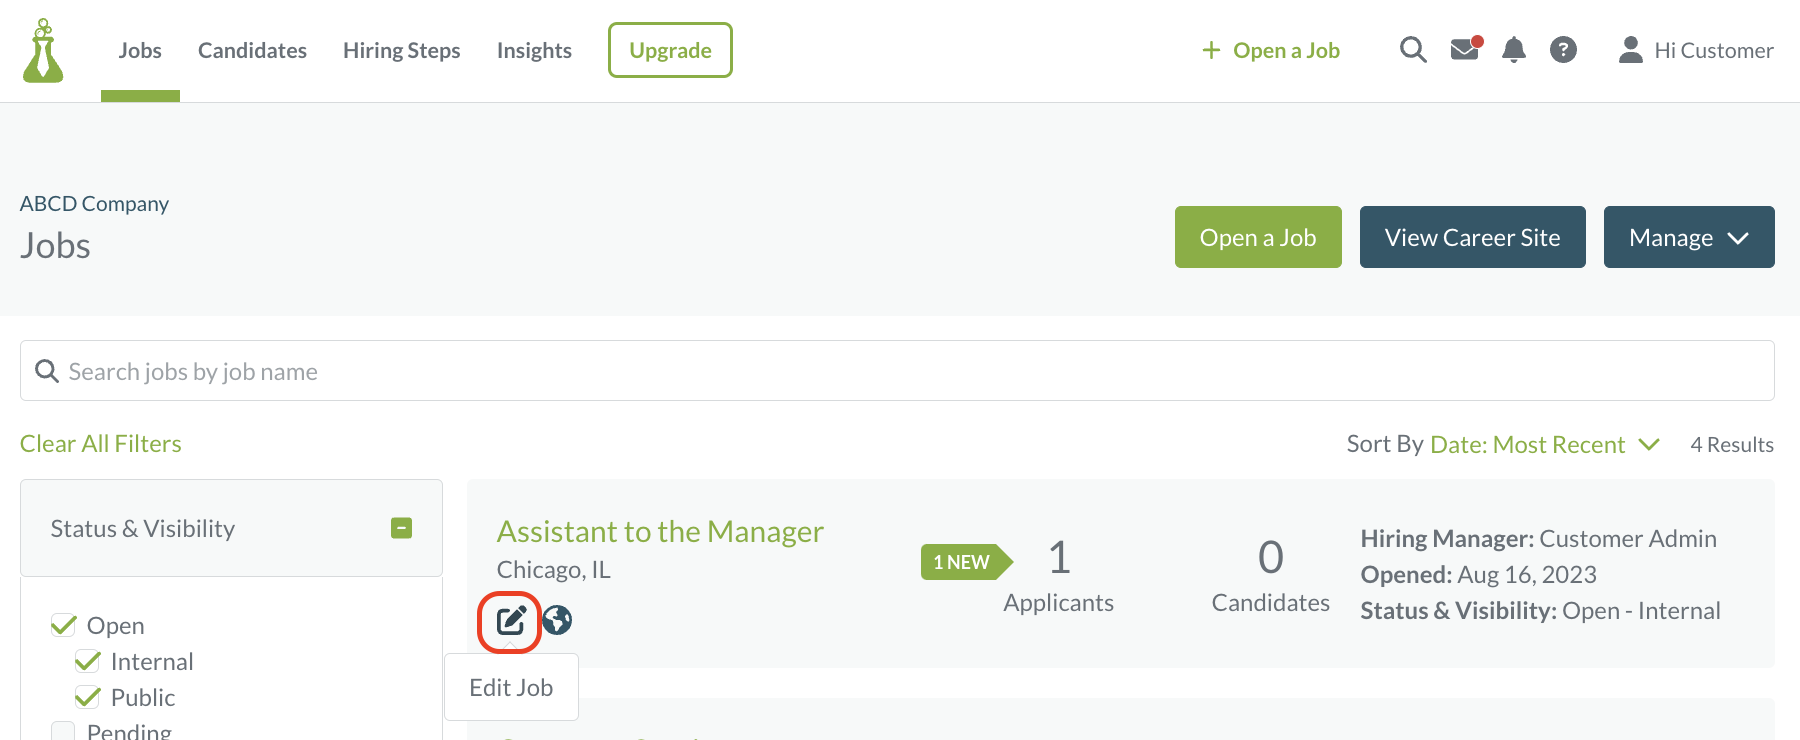Open the Sort By Date dropdown
1800x740 pixels.
[1545, 444]
